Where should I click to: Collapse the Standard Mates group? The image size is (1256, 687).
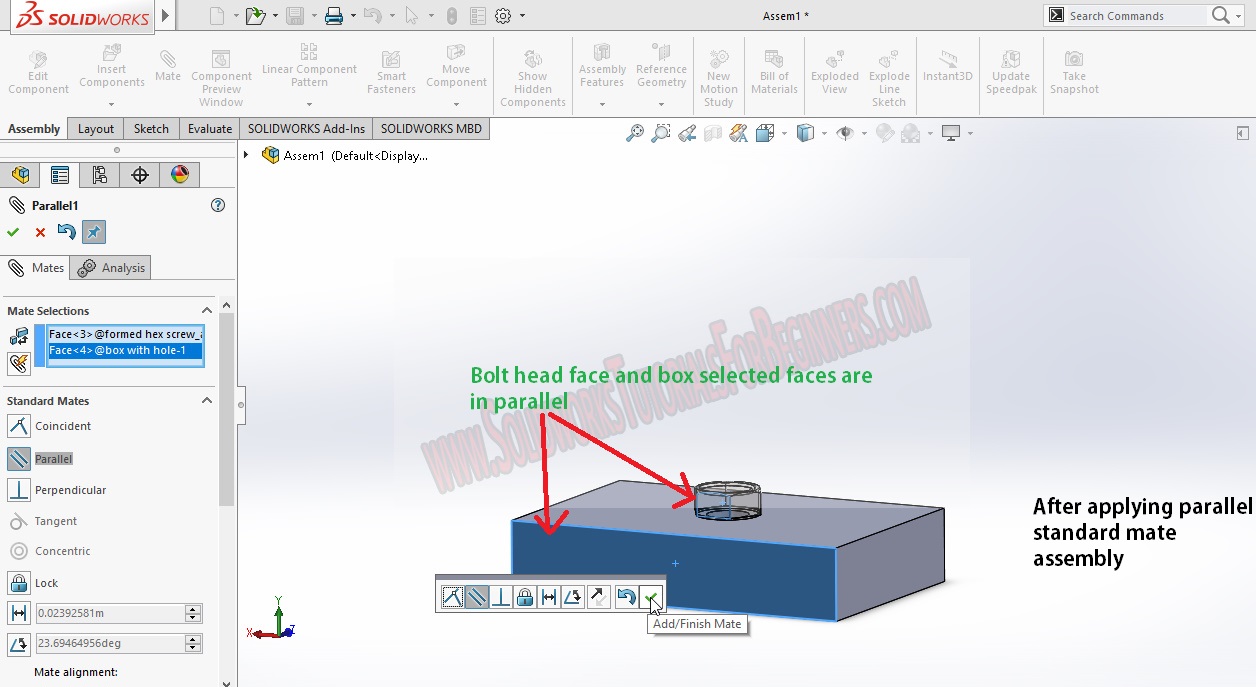pos(207,400)
